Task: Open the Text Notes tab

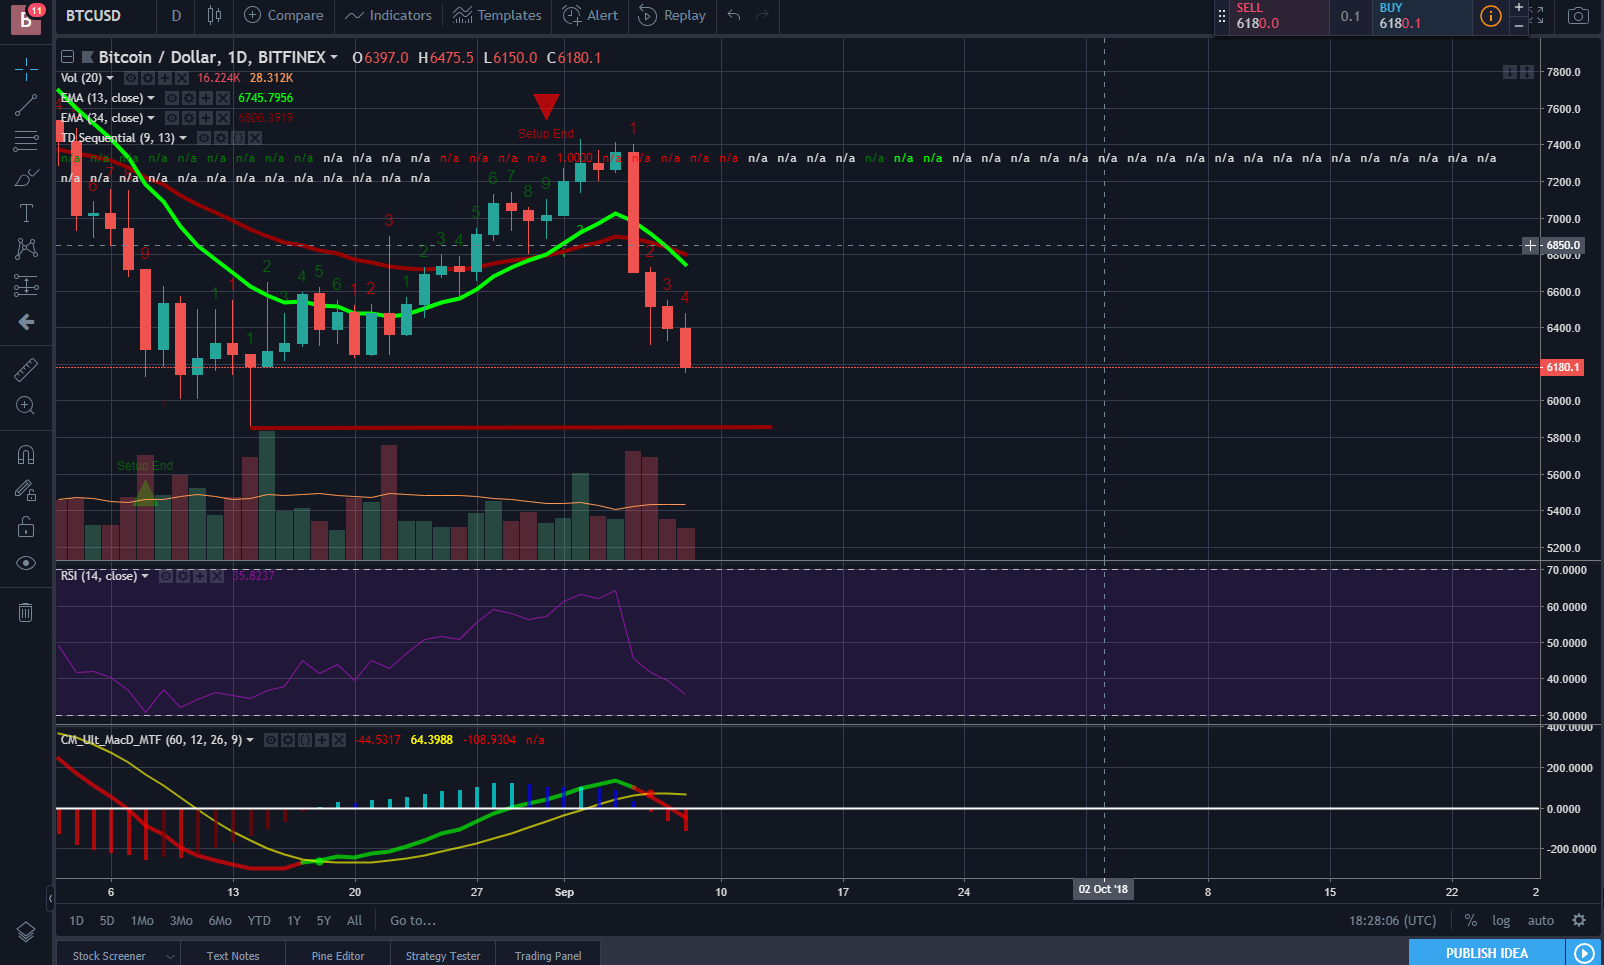Action: click(233, 956)
